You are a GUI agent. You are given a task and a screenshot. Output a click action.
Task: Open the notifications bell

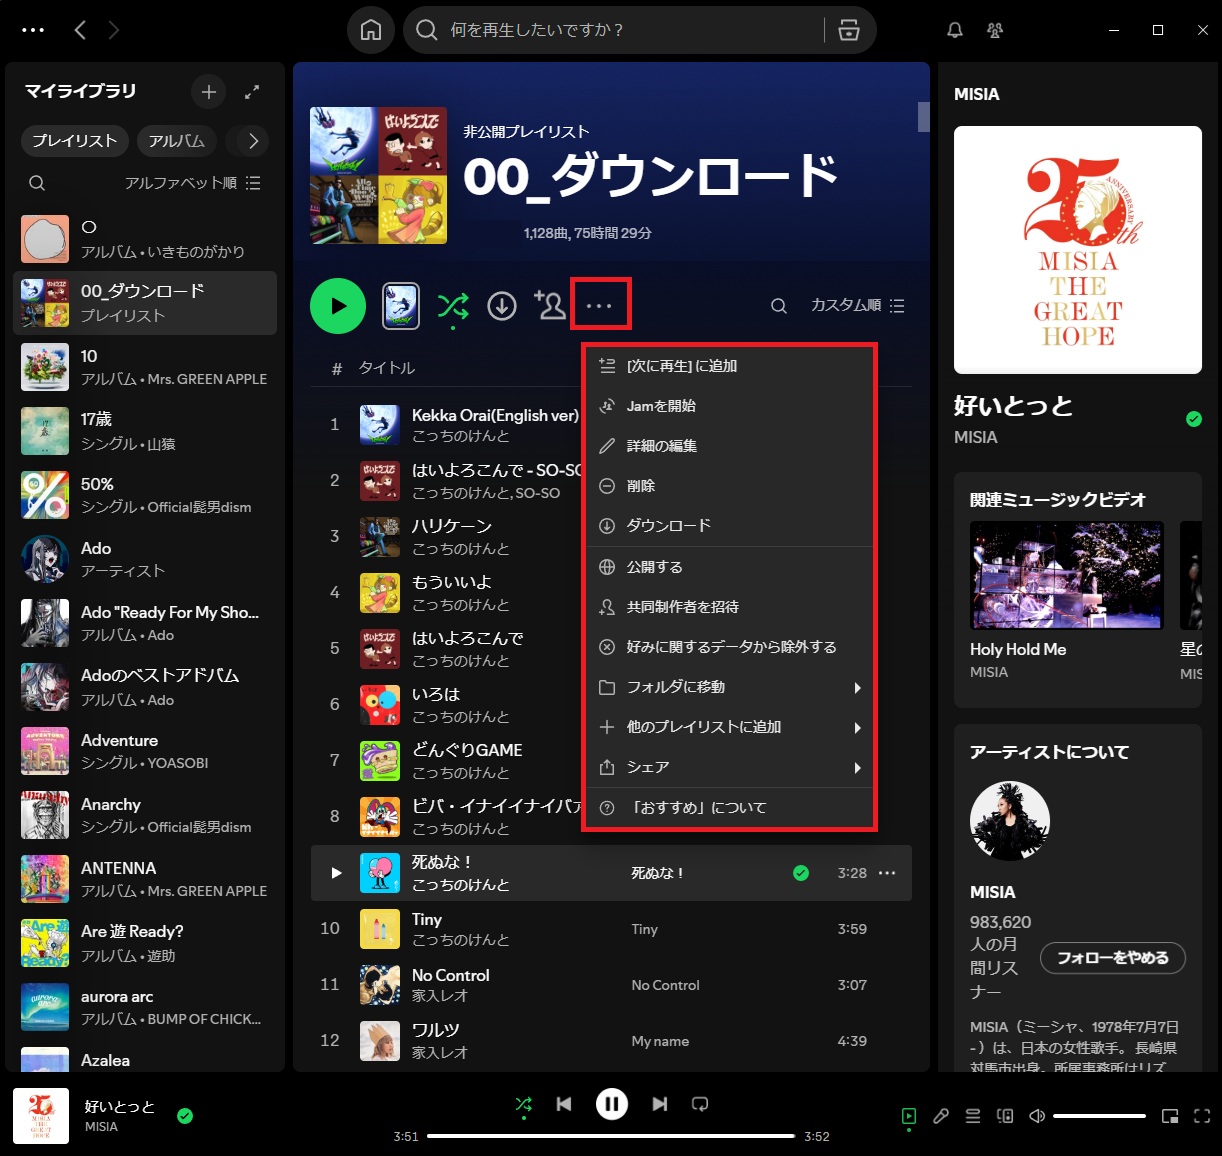point(955,30)
